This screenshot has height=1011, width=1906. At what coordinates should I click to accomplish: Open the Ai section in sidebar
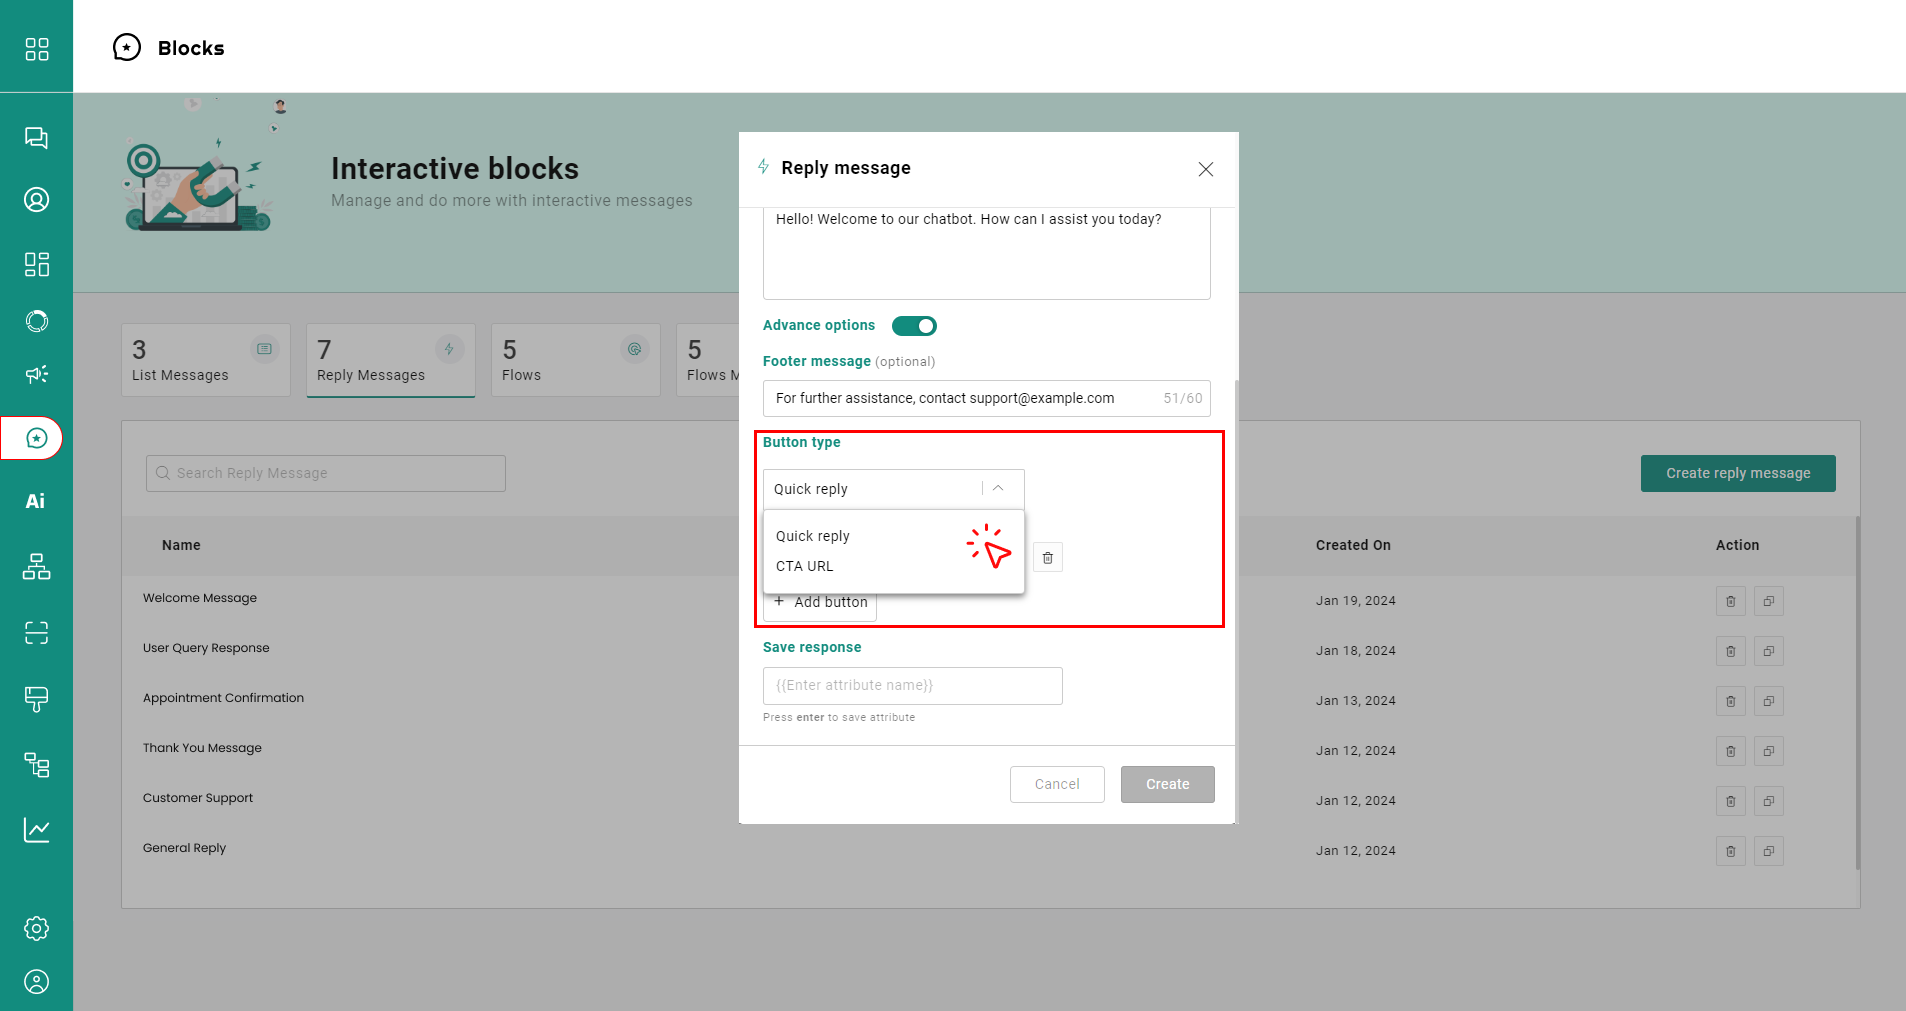36,501
